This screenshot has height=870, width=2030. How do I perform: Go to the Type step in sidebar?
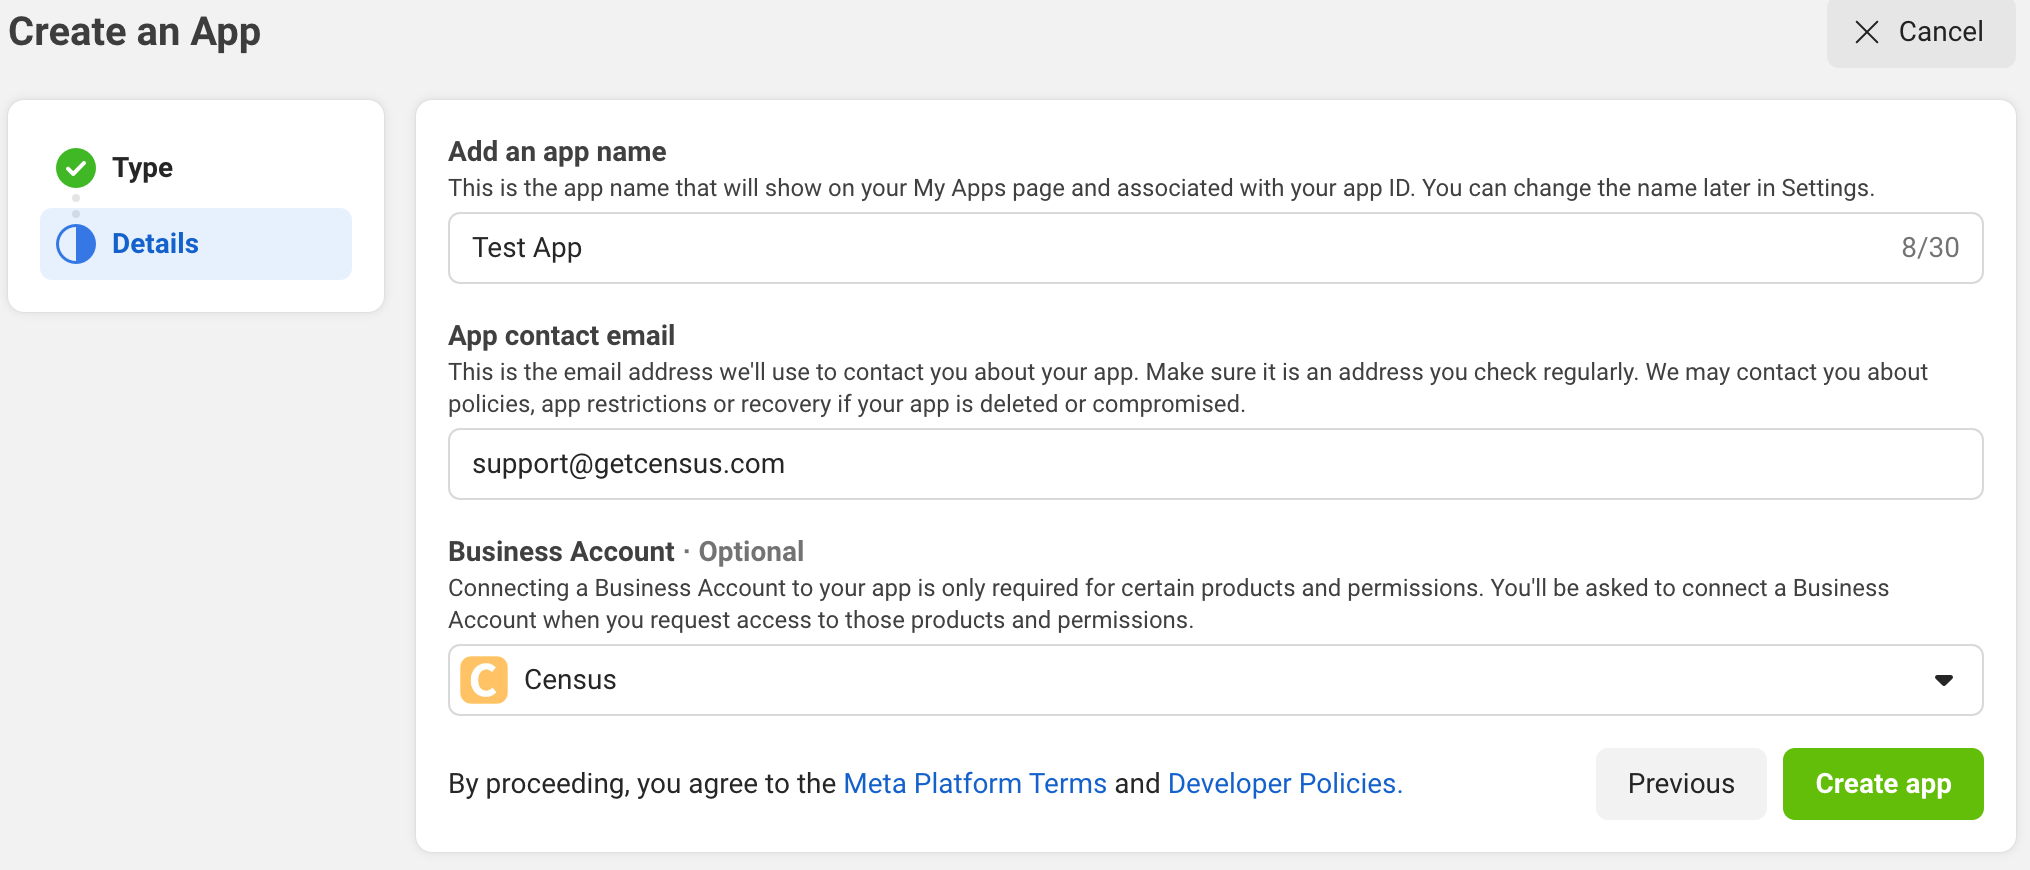click(142, 168)
